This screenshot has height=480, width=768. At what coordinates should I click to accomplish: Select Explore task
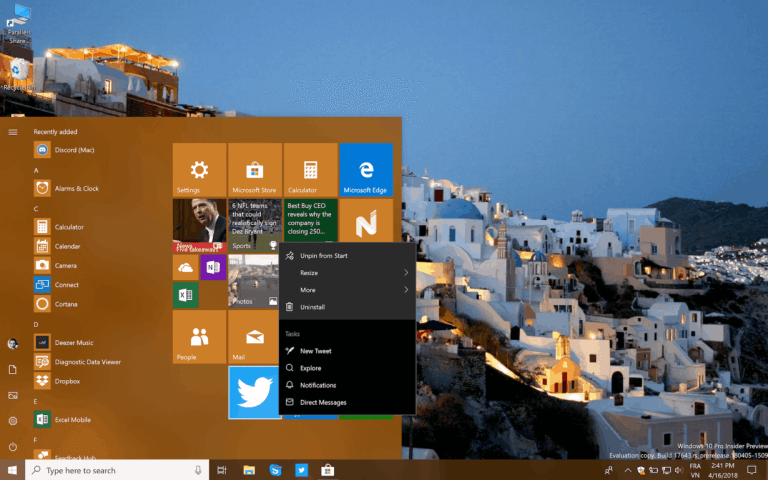coord(347,368)
